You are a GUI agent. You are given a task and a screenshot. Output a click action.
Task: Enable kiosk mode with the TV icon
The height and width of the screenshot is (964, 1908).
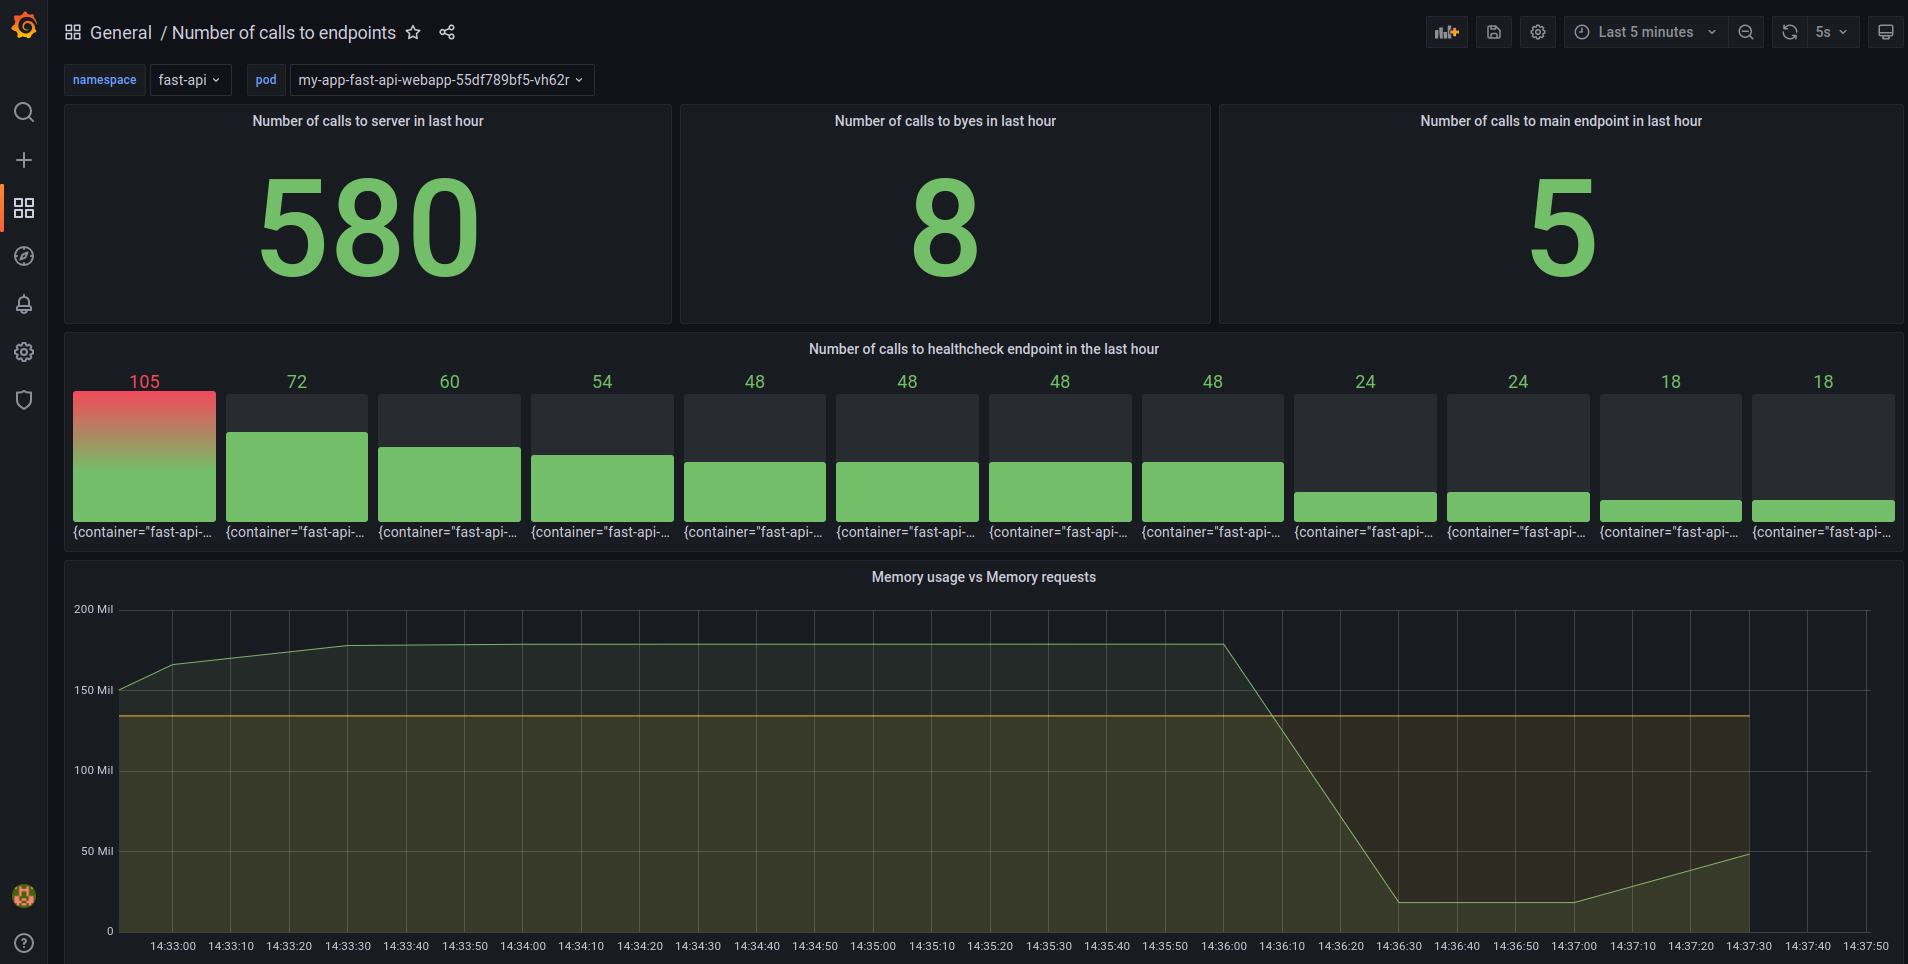1885,31
